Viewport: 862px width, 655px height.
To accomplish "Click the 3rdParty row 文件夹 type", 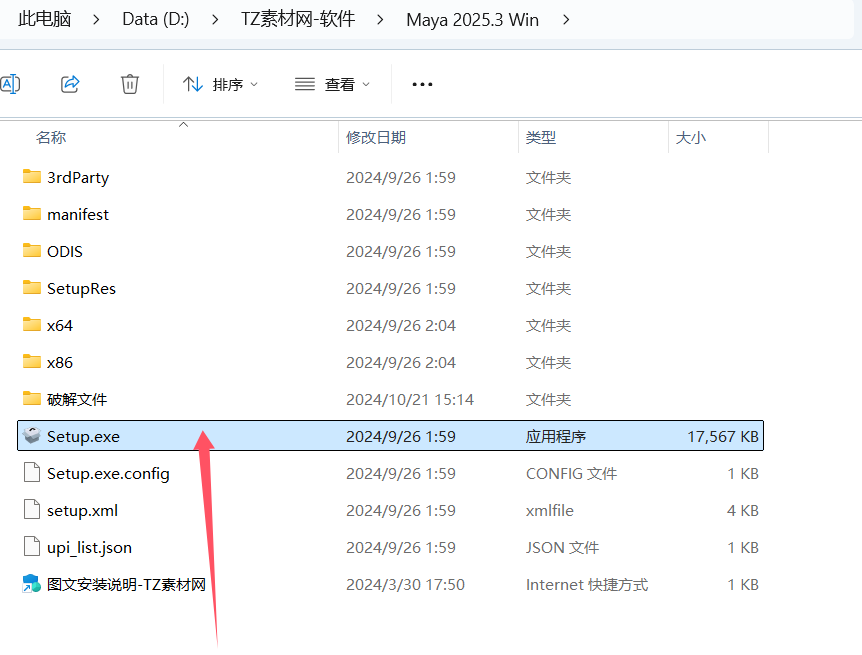I will pos(548,178).
